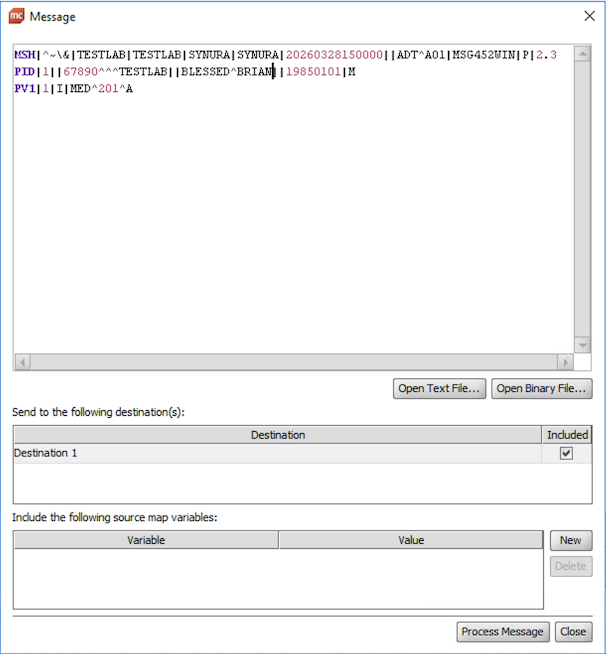Close the Message dialog with X
The width and height of the screenshot is (606, 654).
click(x=589, y=16)
